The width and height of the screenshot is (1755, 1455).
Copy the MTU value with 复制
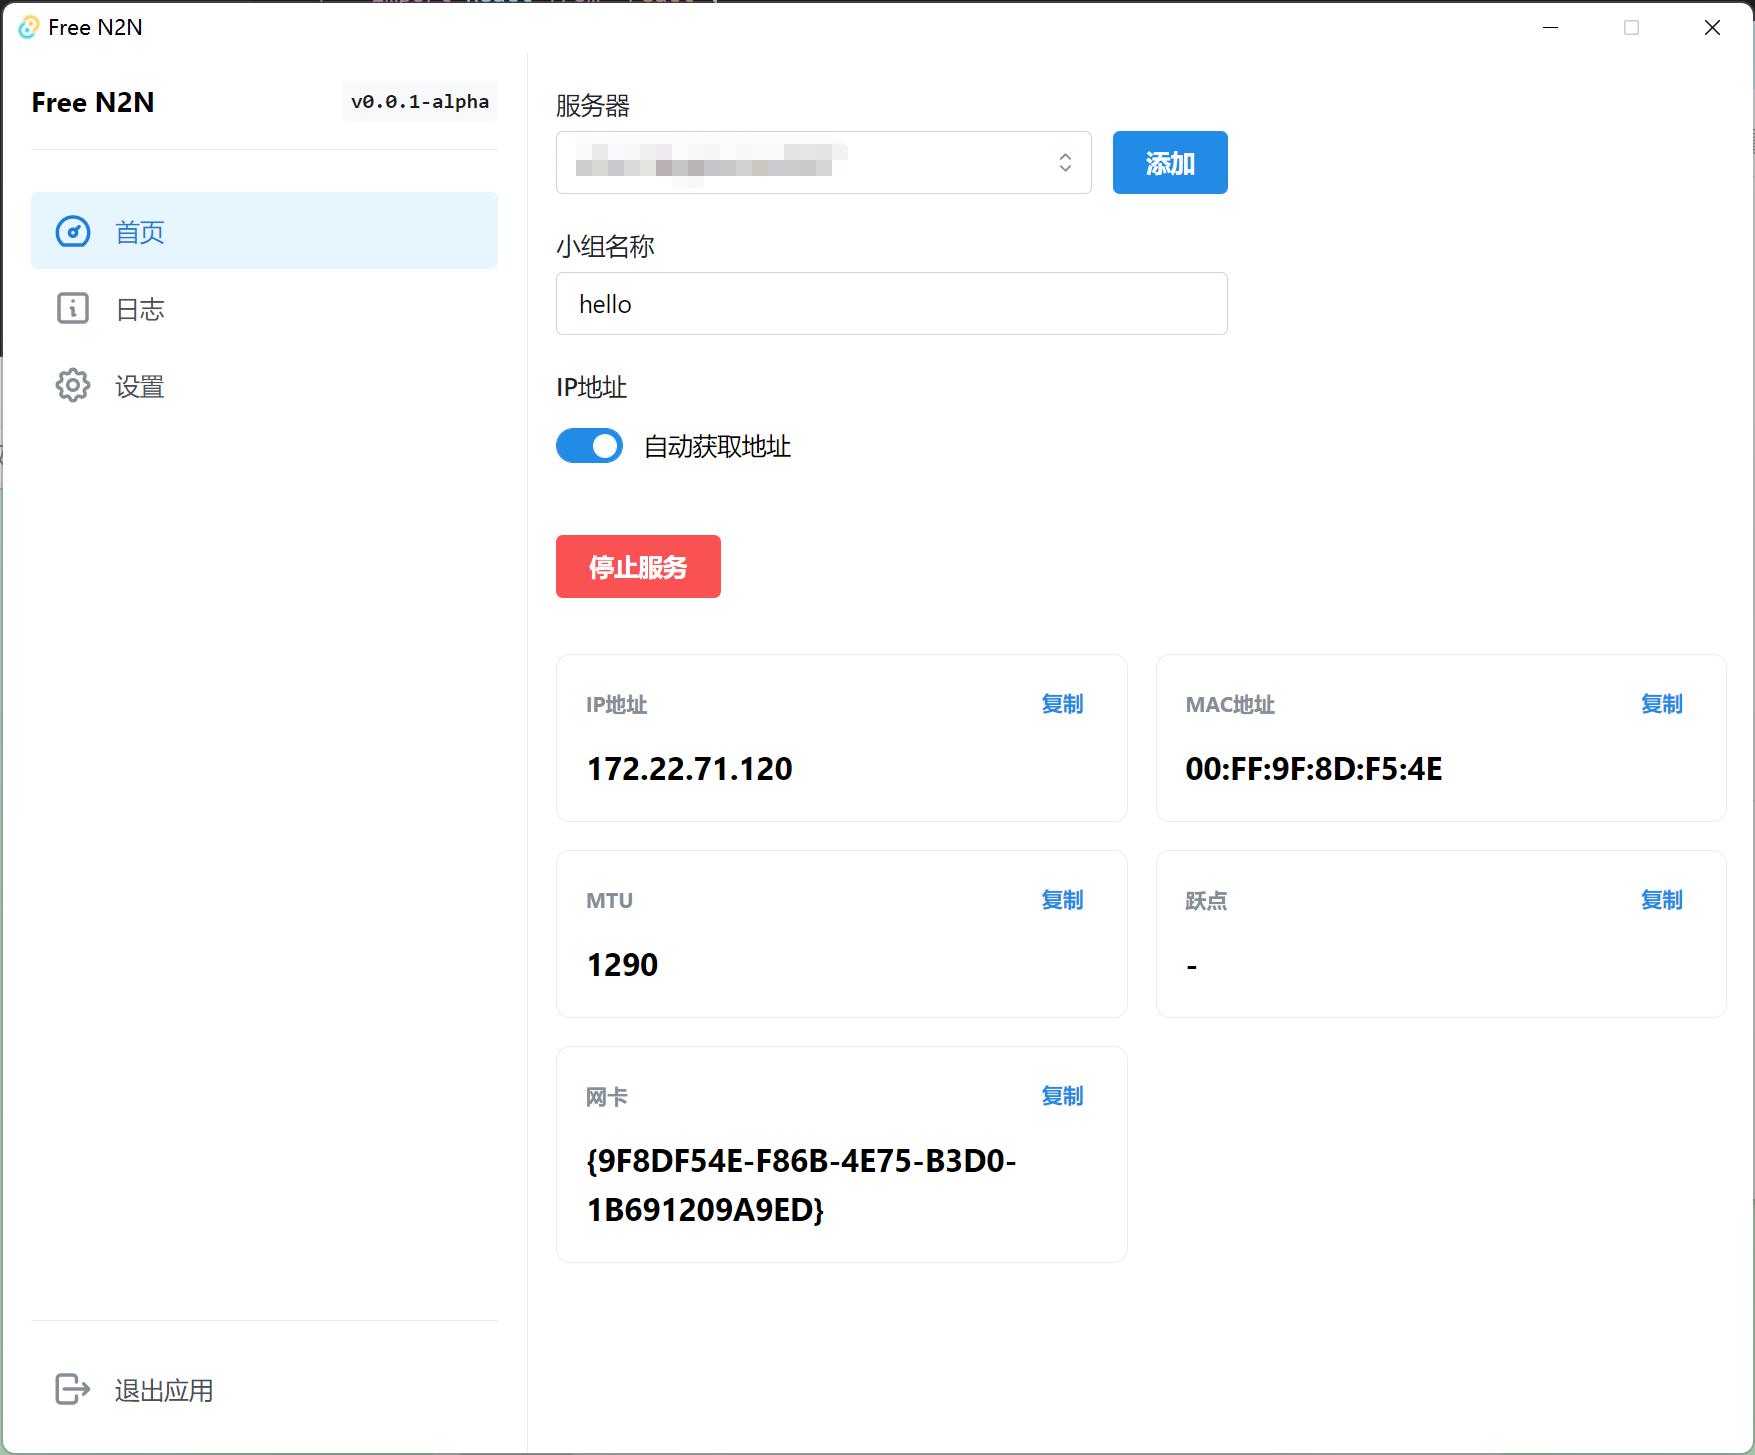point(1062,900)
